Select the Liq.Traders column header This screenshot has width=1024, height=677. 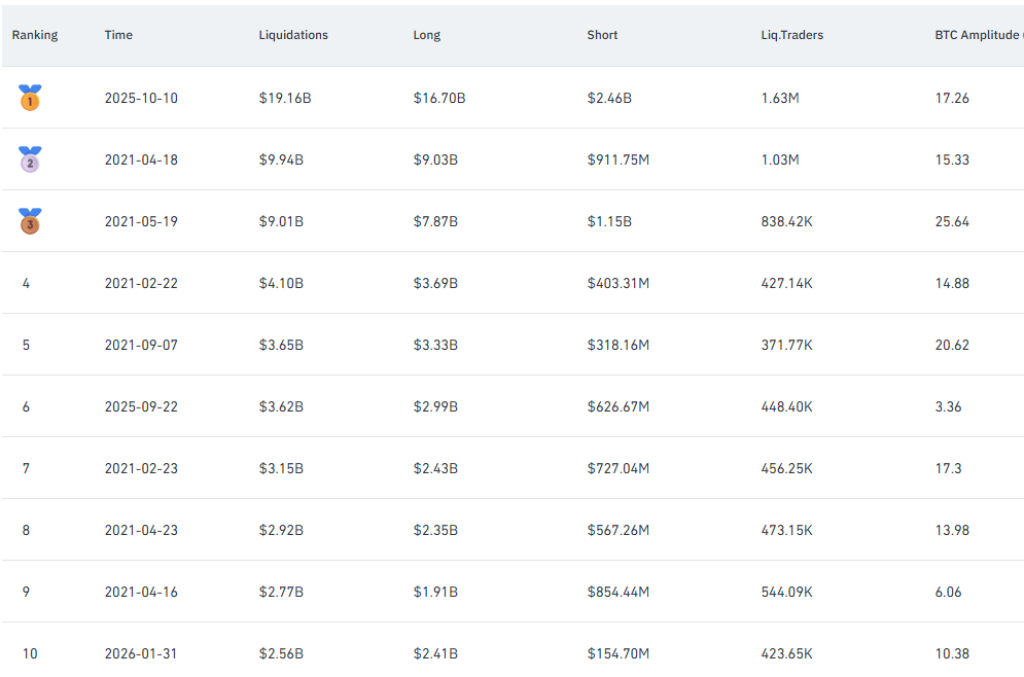point(791,35)
